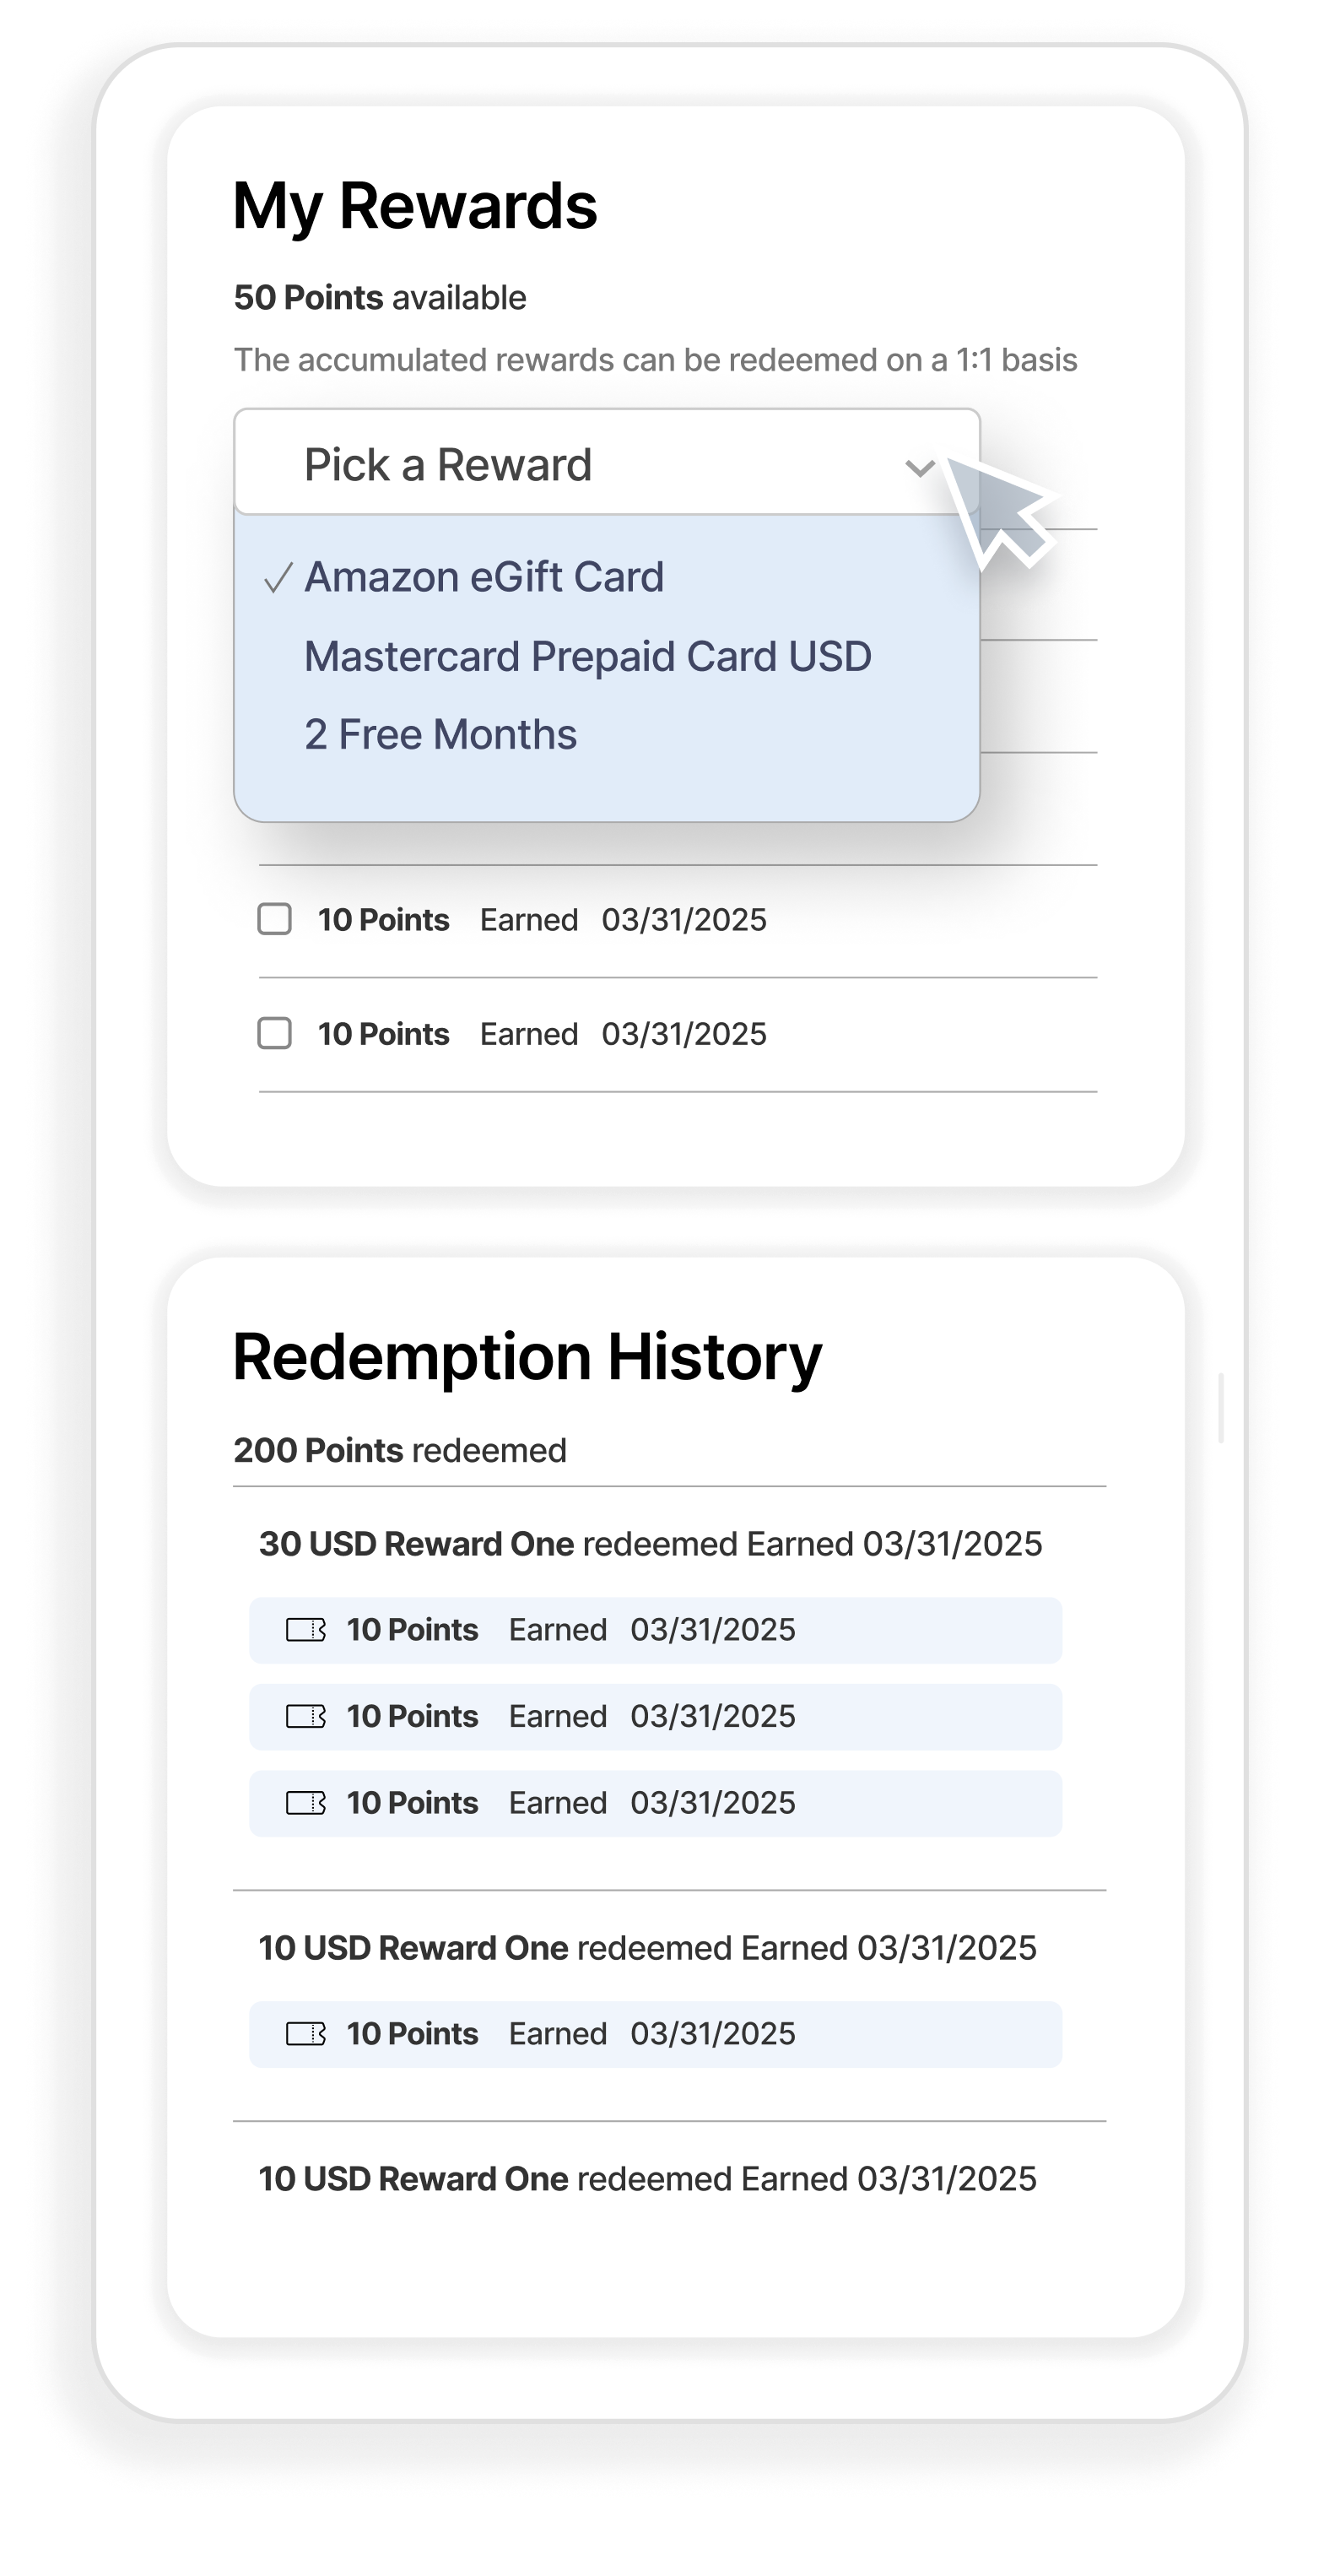Select Amazon eGift Card reward option

(x=484, y=577)
